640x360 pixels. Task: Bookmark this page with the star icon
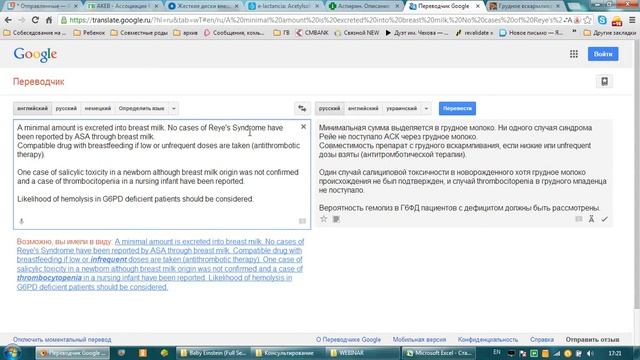[x=587, y=20]
